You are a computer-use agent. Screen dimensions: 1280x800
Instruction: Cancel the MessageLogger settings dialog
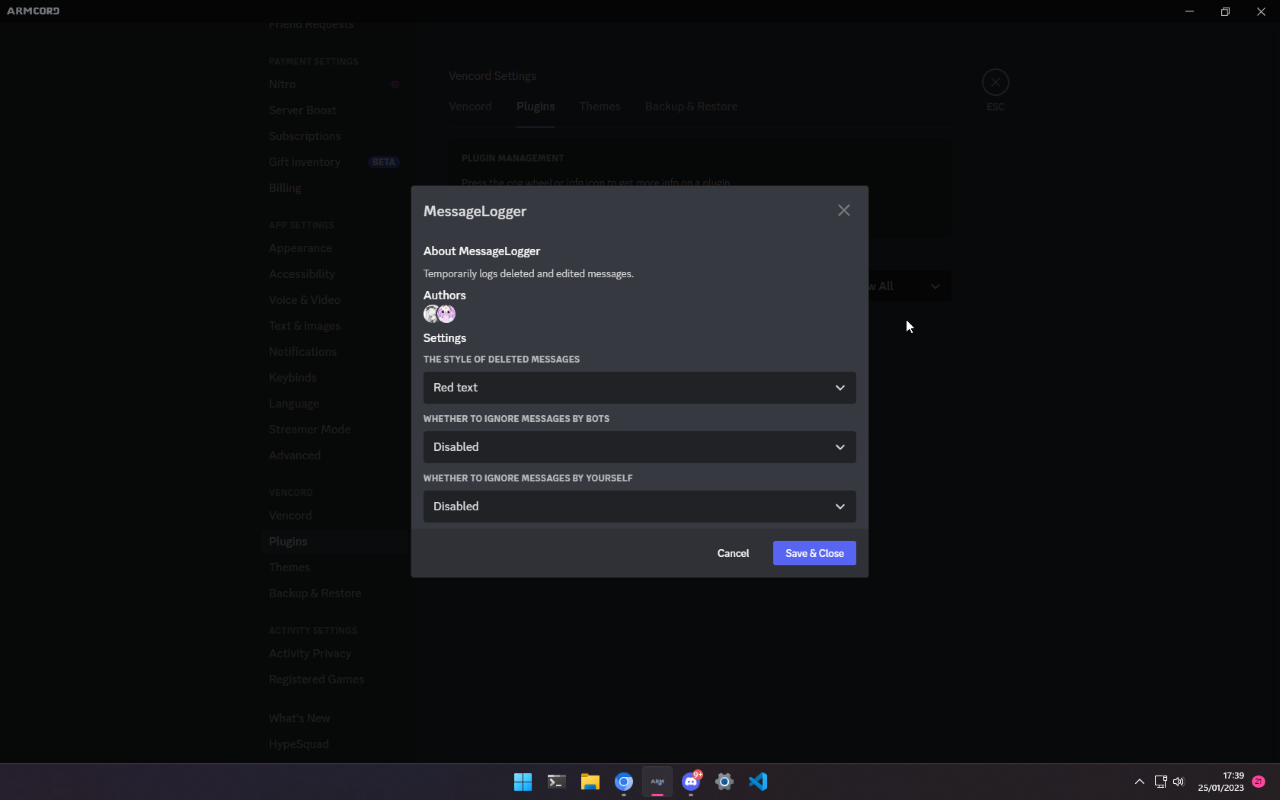click(x=733, y=552)
